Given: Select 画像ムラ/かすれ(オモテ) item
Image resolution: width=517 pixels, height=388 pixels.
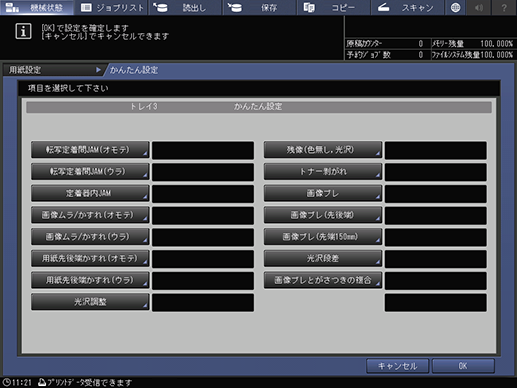Looking at the screenshot, I should pos(90,215).
